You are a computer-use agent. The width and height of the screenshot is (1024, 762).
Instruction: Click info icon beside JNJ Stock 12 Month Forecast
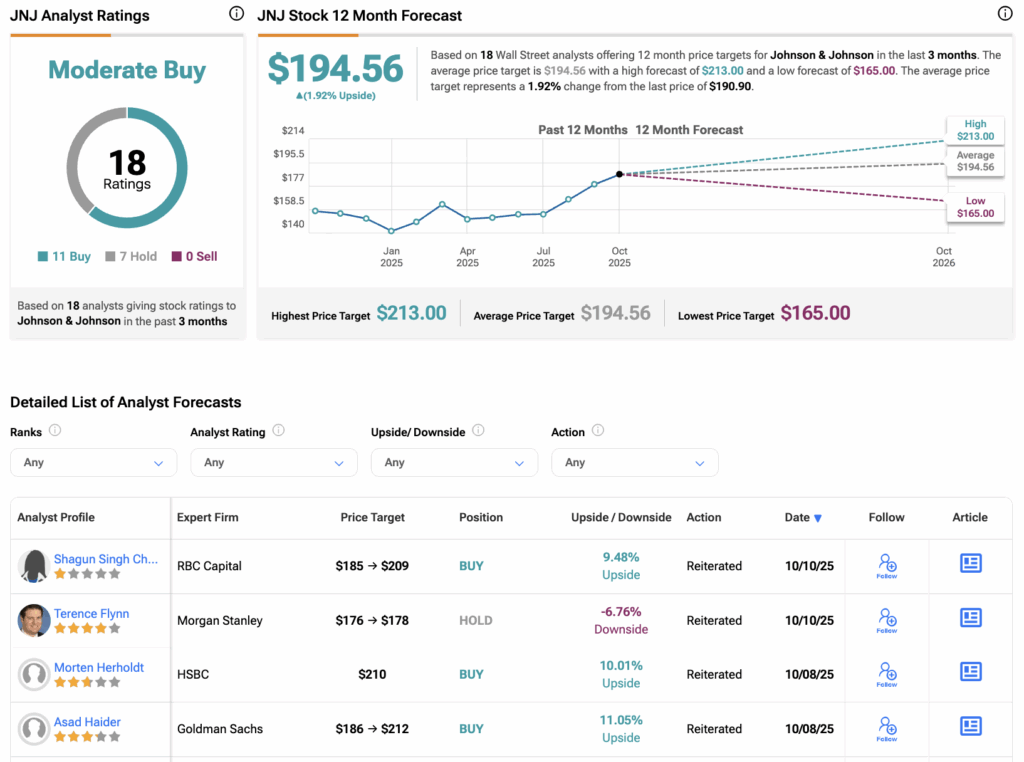click(x=1005, y=14)
